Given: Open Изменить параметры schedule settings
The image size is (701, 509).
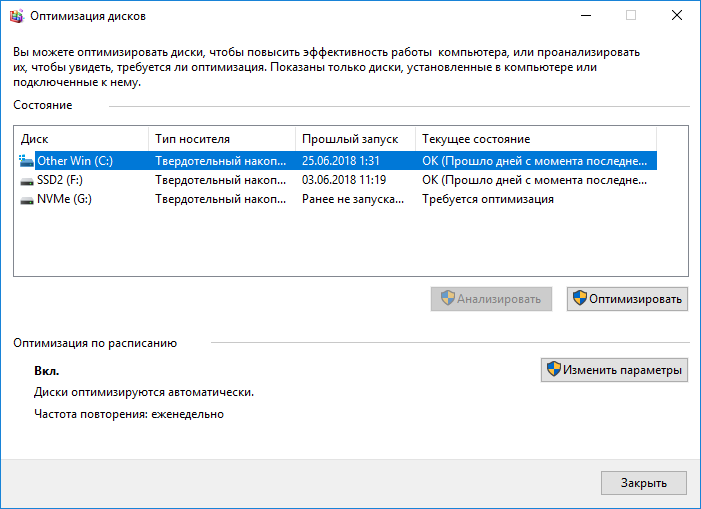Looking at the screenshot, I should (x=614, y=370).
